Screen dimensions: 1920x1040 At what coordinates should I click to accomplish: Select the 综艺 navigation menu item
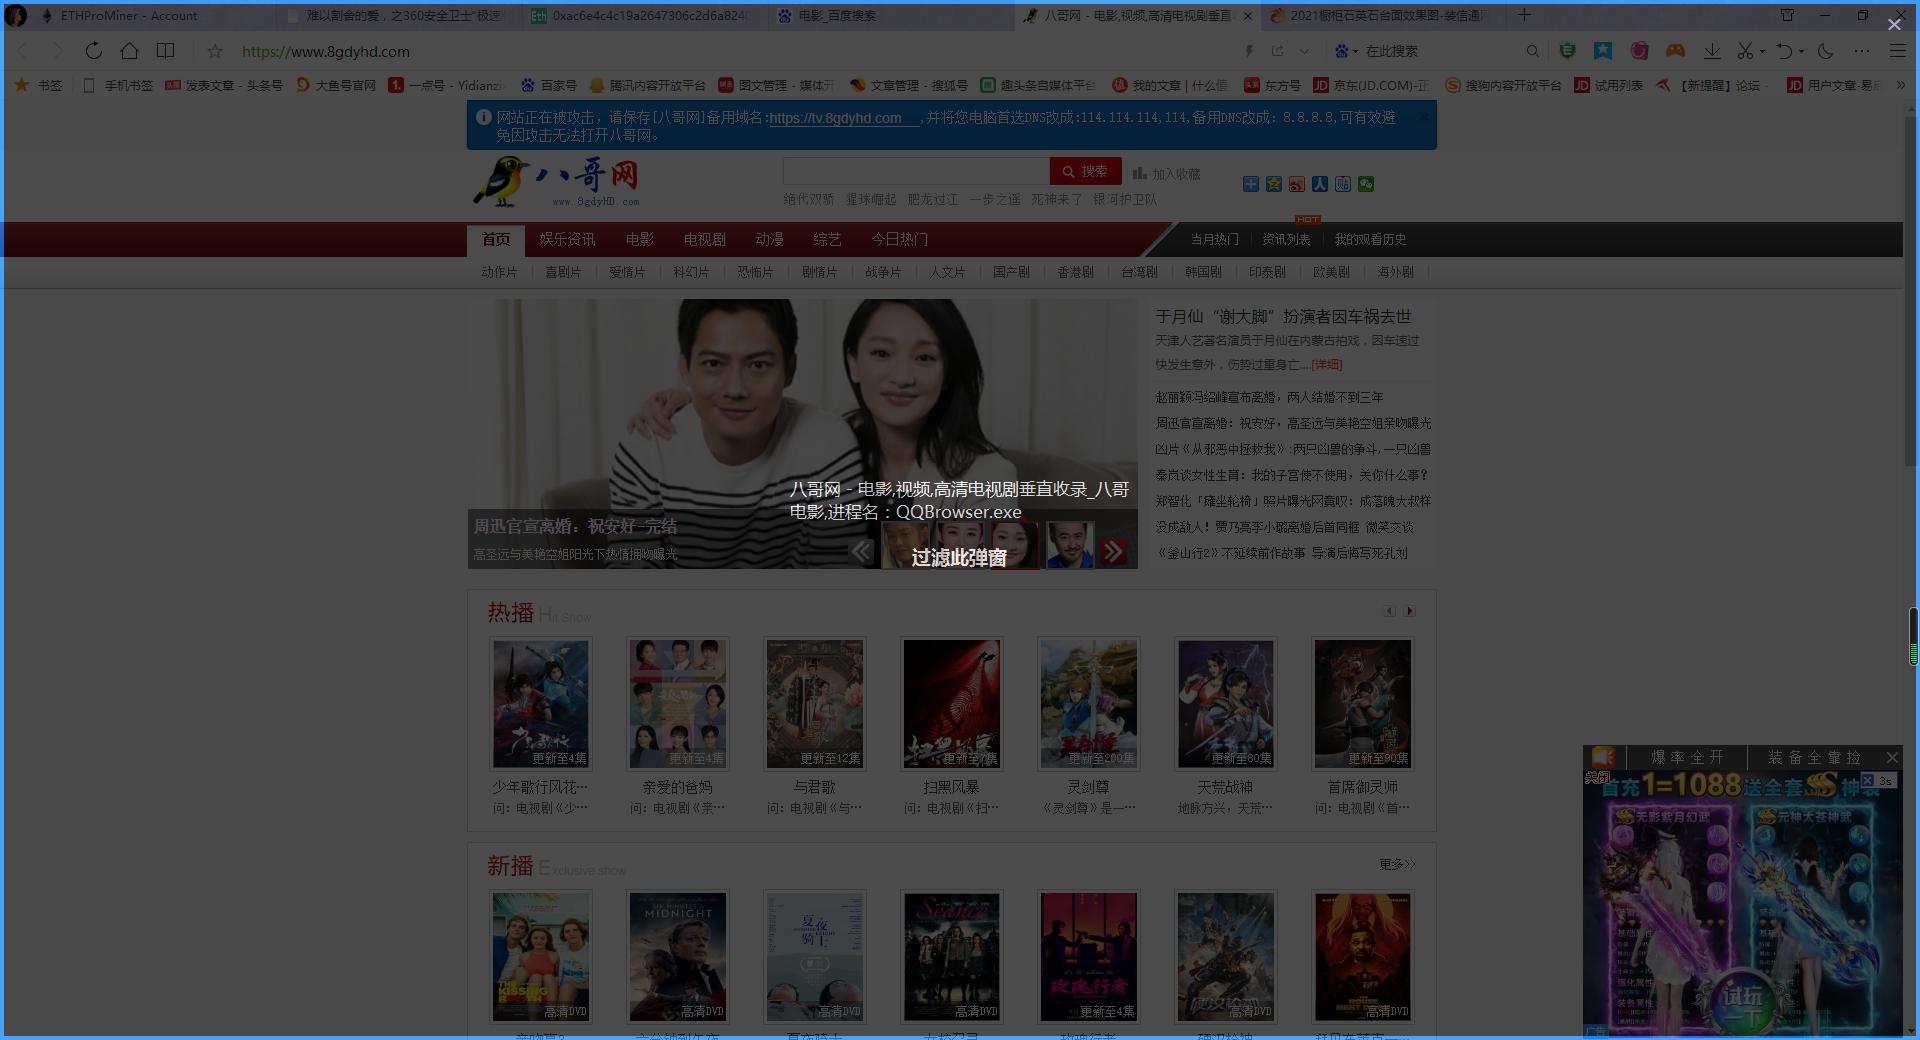[x=827, y=239]
